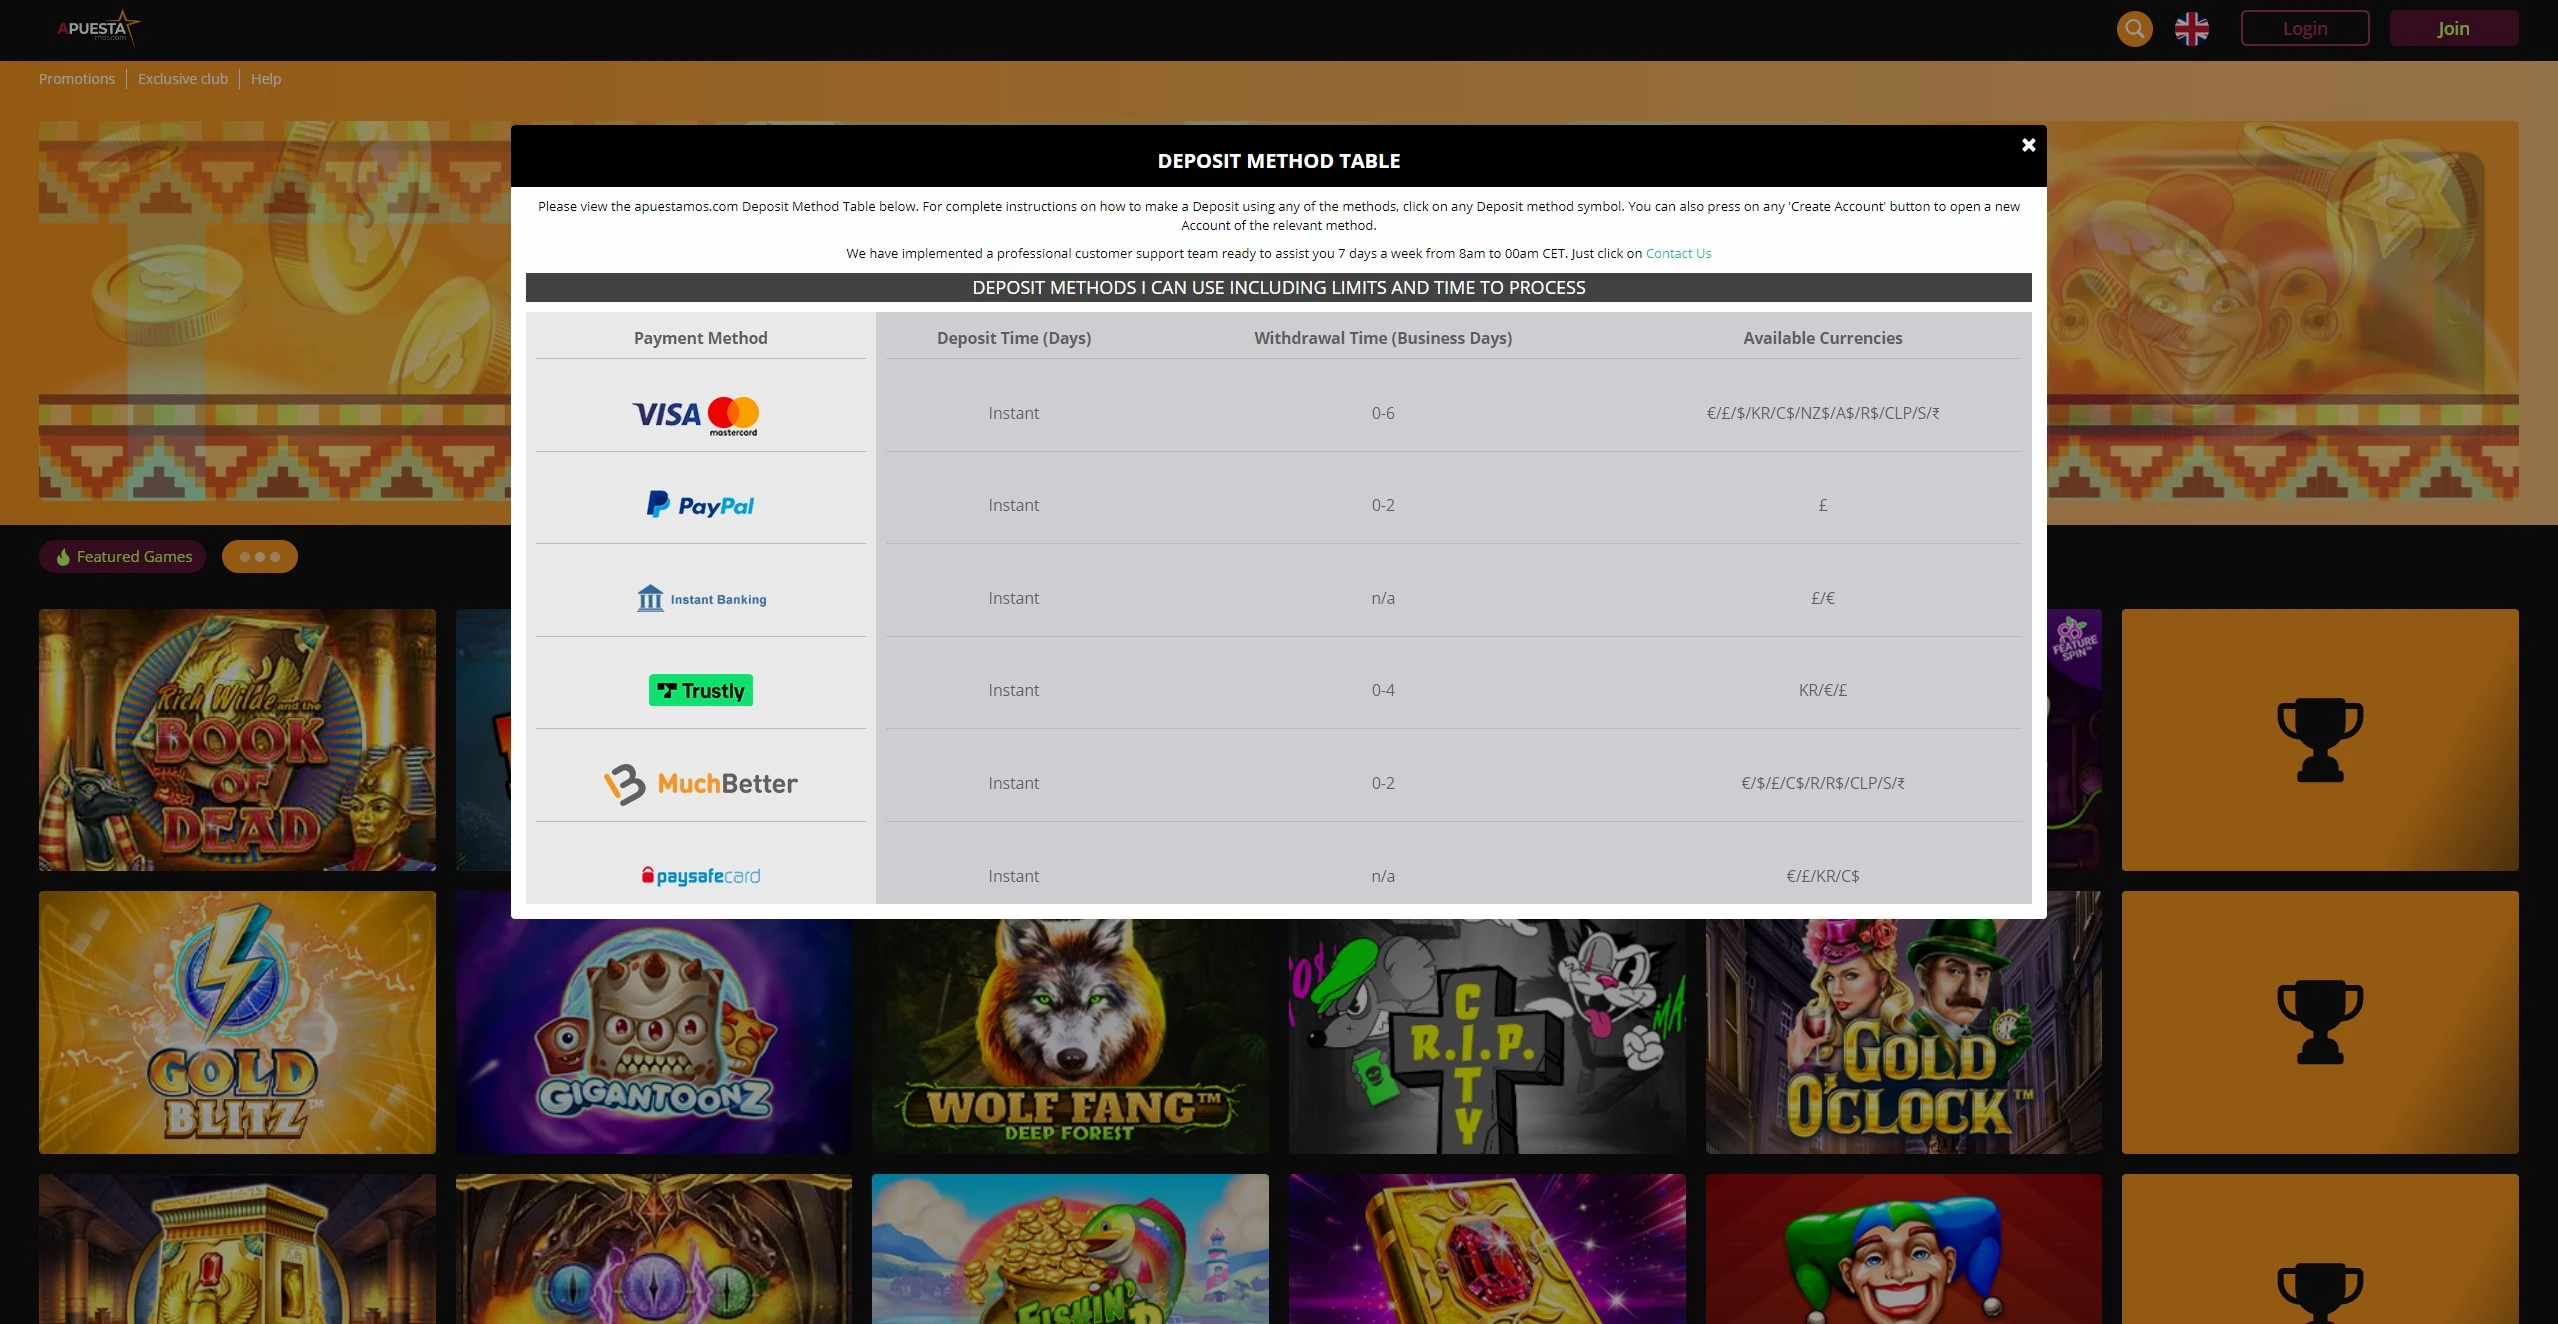Open the Fishin' pot of gold thumbnail
This screenshot has height=1324, width=2558.
pyautogui.click(x=1070, y=1249)
